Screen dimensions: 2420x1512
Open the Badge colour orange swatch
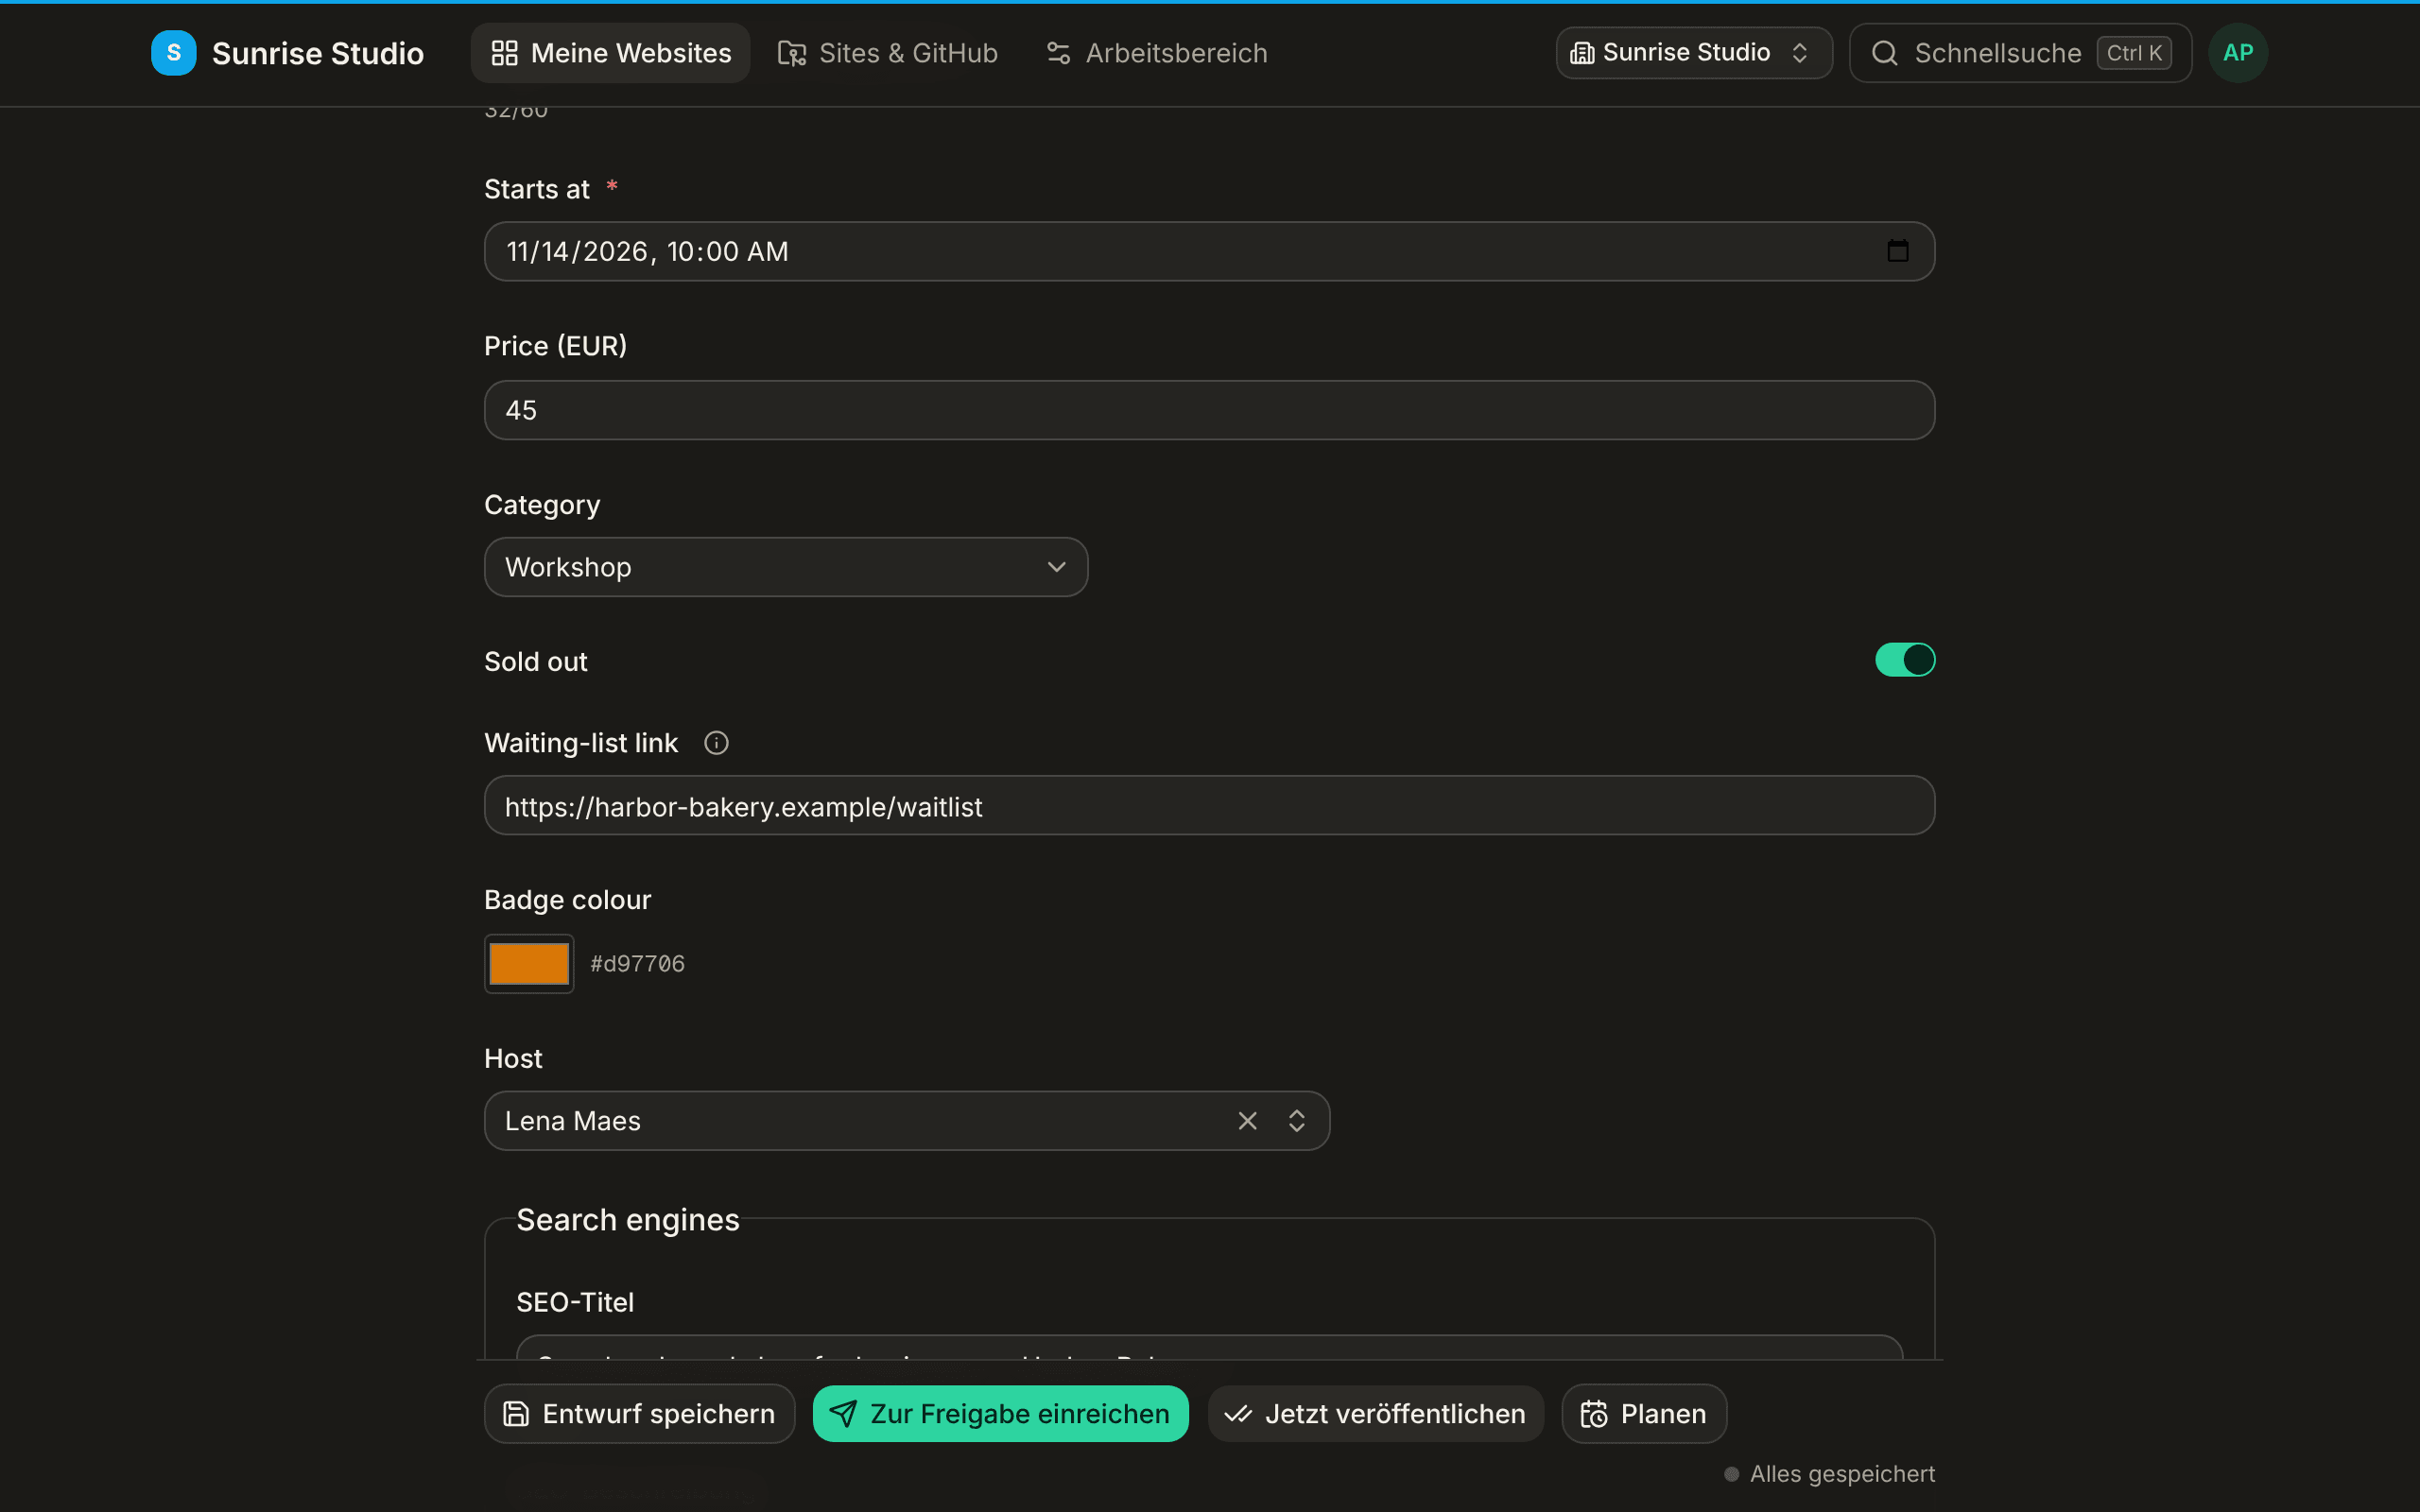(x=529, y=964)
